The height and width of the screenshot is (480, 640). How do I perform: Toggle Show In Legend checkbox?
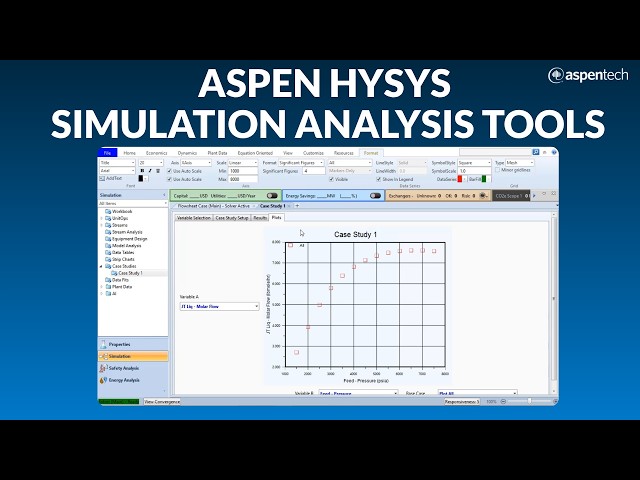point(378,179)
